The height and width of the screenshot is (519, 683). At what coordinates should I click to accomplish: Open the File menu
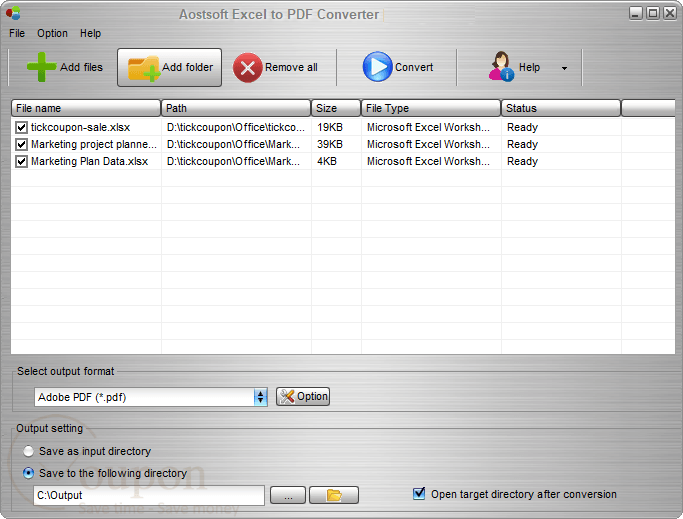[x=17, y=33]
